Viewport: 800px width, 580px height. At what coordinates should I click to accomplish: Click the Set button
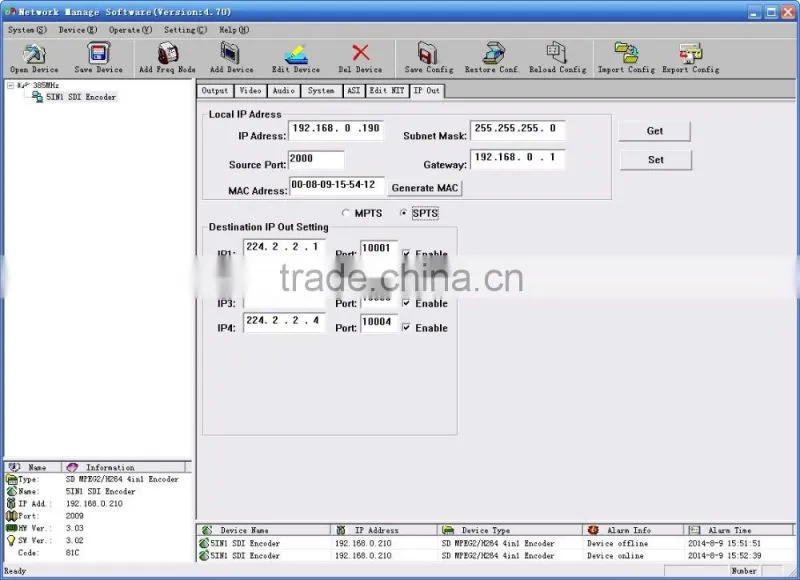(656, 160)
